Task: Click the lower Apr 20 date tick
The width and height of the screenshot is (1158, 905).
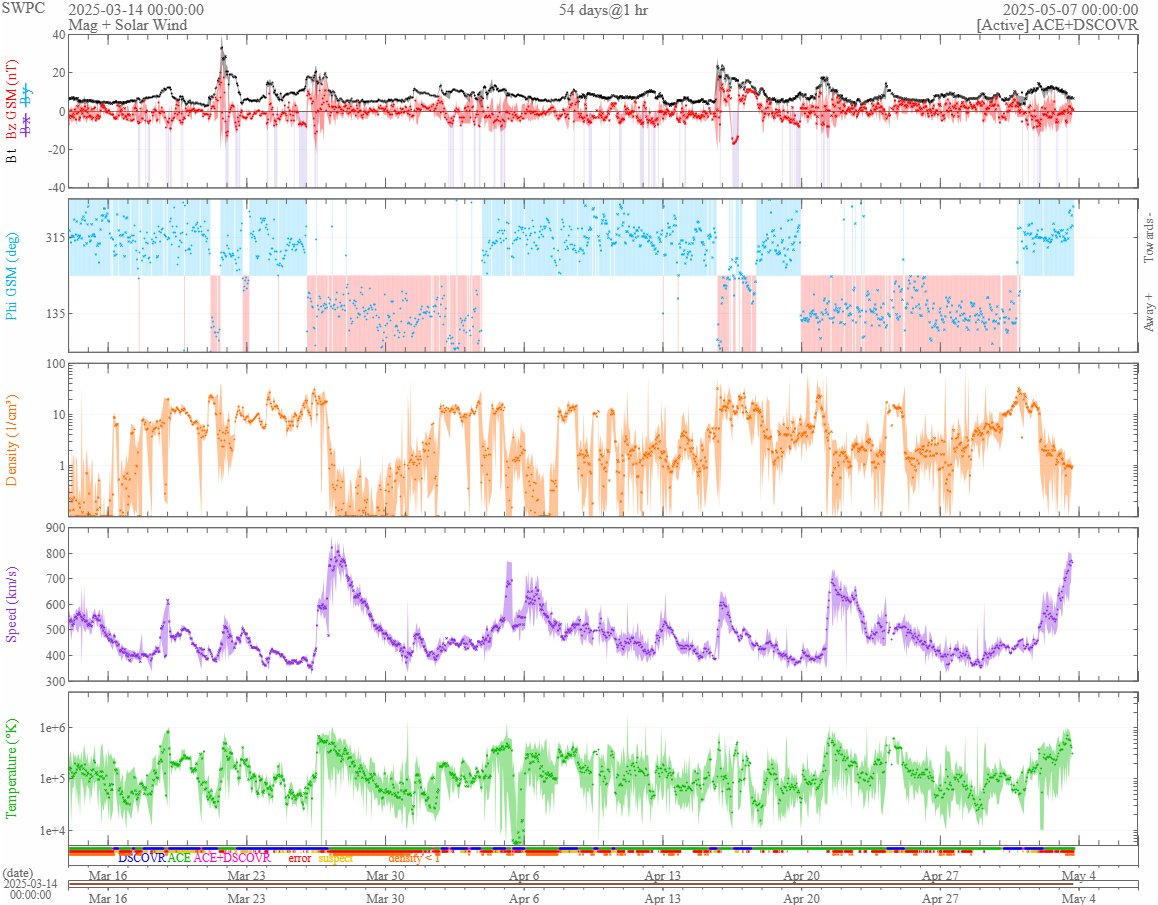Action: pyautogui.click(x=801, y=898)
